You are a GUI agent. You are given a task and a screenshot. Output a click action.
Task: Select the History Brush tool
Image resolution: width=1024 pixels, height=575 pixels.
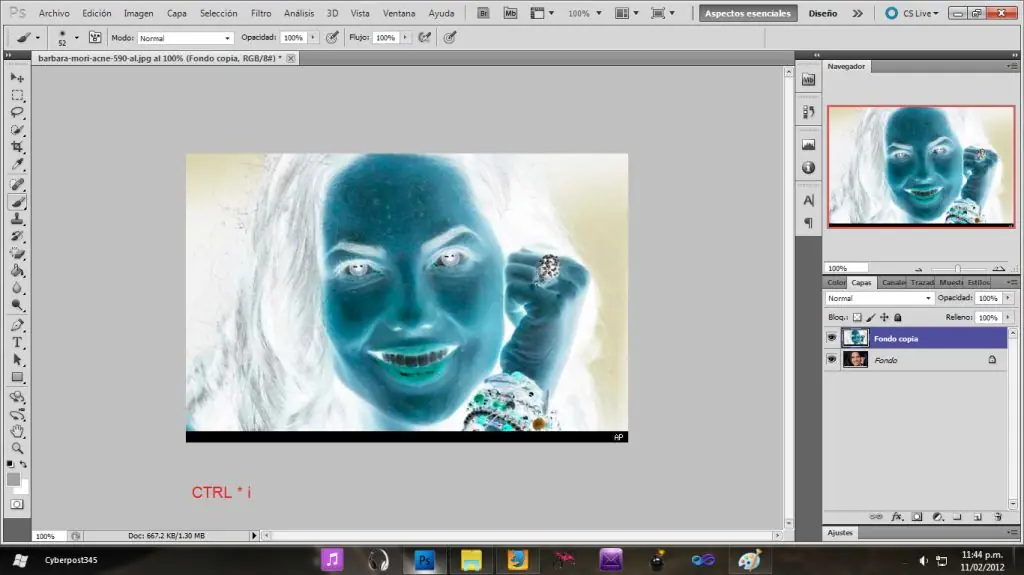[17, 237]
